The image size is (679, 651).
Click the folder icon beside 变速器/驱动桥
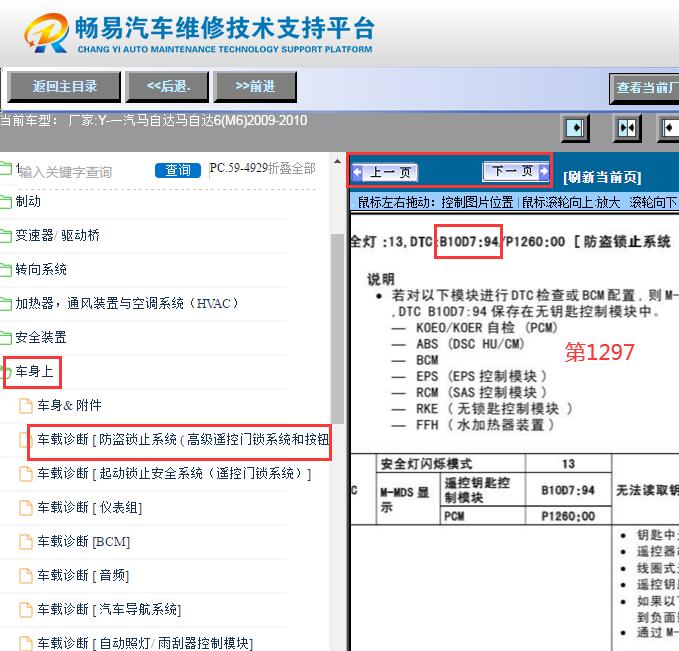point(5,236)
